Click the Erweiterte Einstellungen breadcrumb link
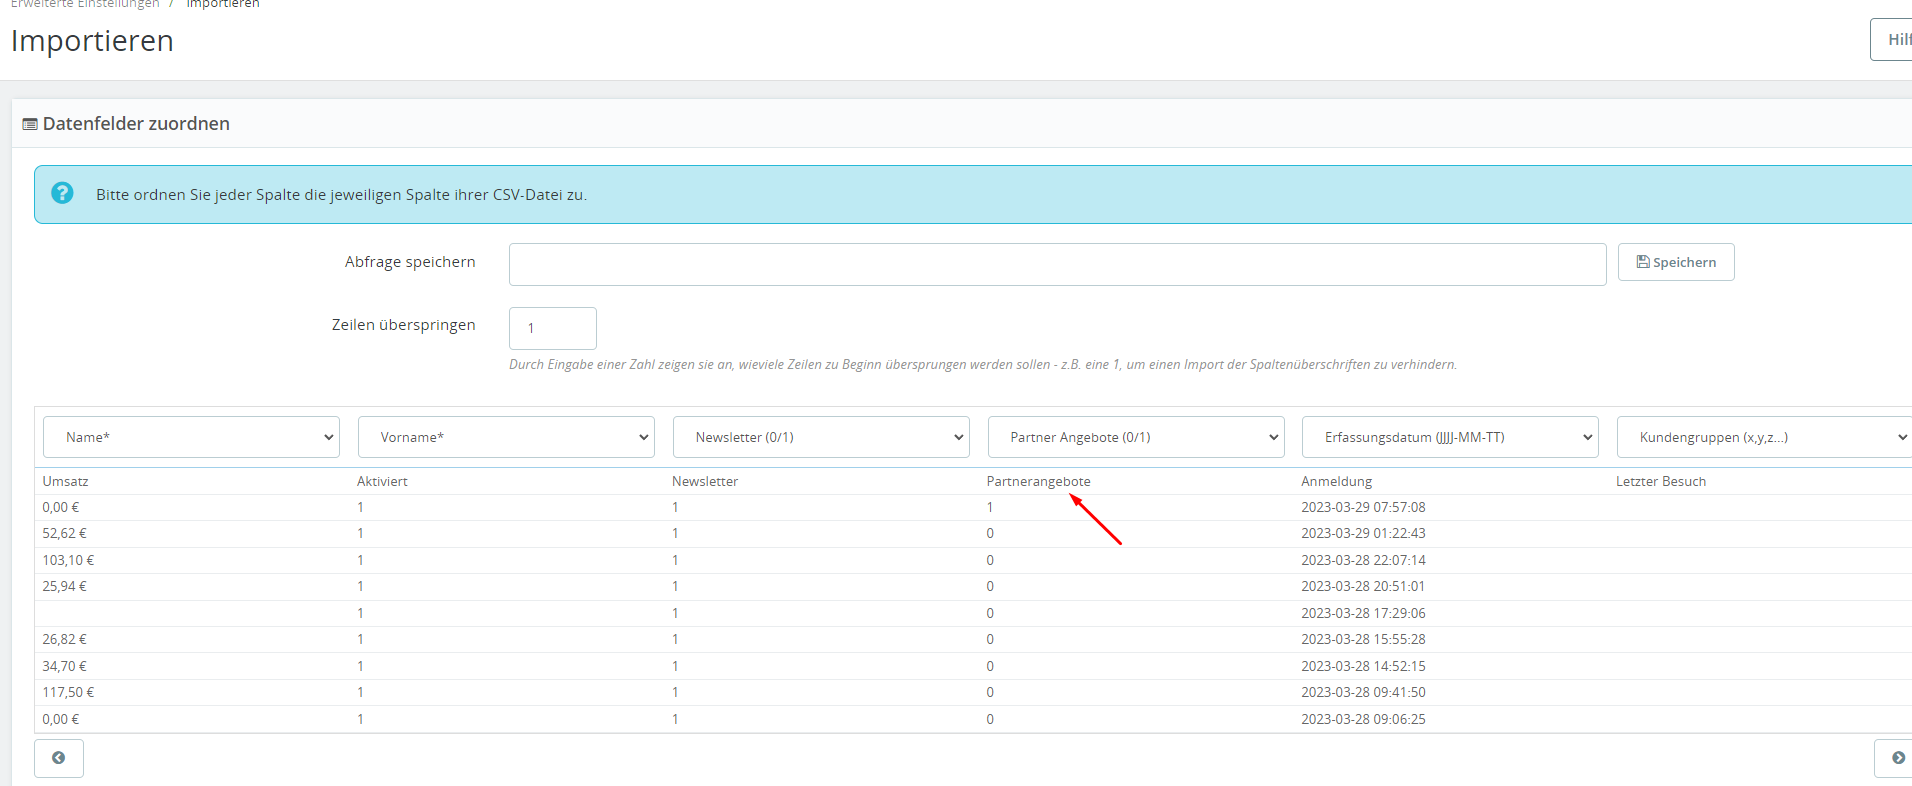This screenshot has height=786, width=1912. [85, 4]
